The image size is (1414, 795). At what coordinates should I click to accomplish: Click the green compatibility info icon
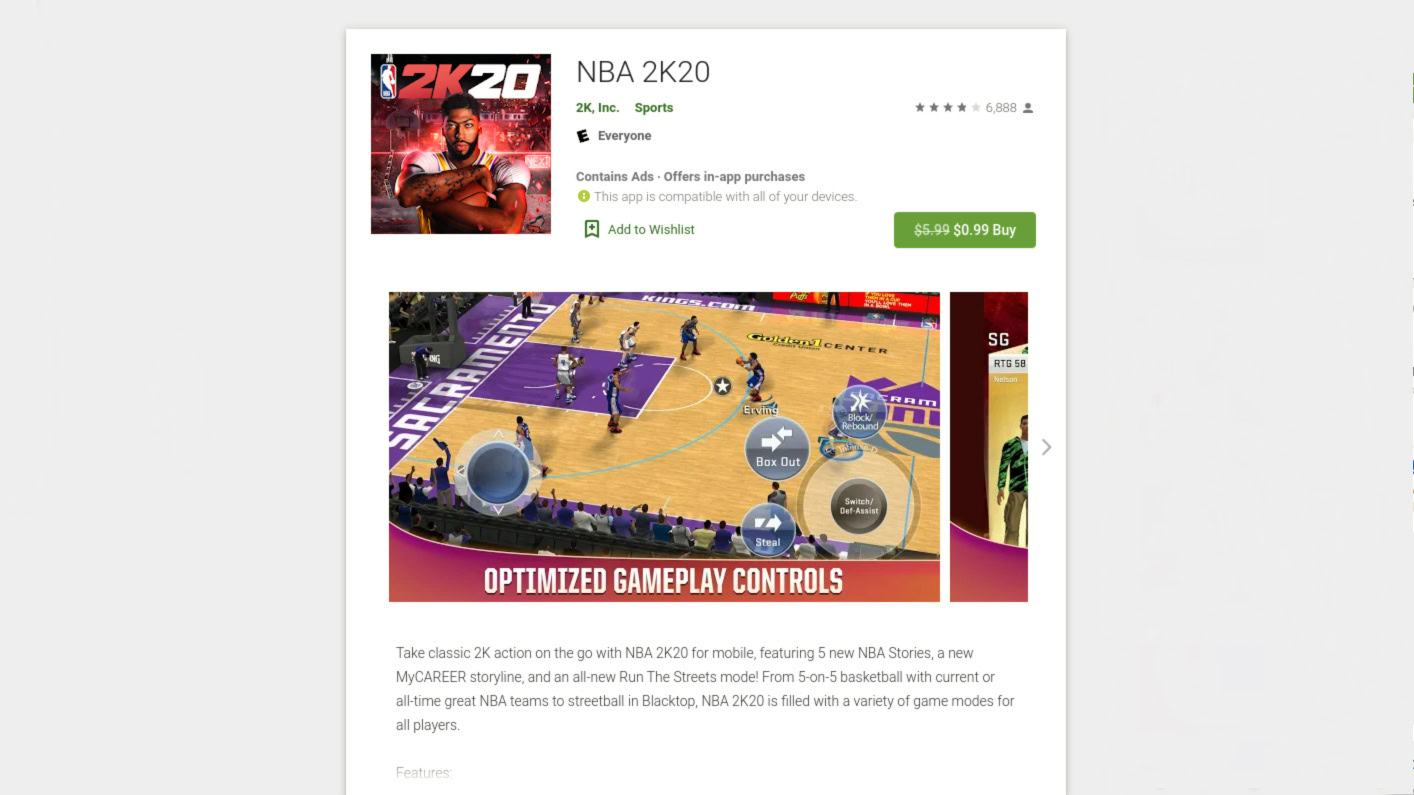(x=584, y=196)
